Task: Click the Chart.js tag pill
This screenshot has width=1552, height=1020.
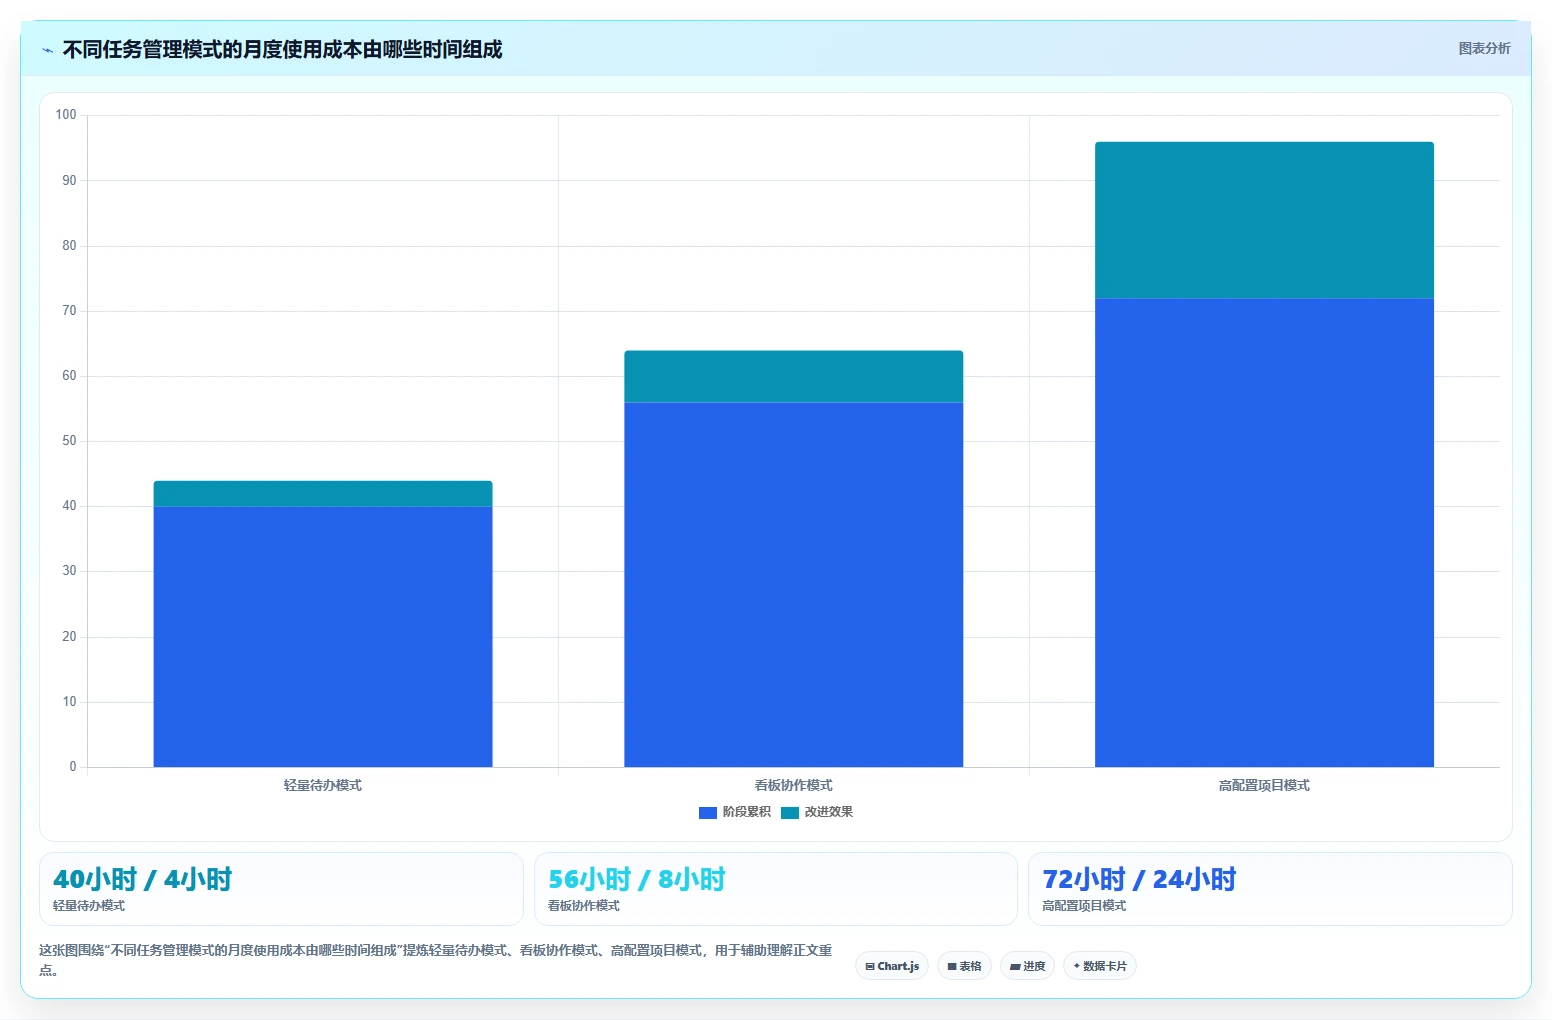Action: (892, 966)
